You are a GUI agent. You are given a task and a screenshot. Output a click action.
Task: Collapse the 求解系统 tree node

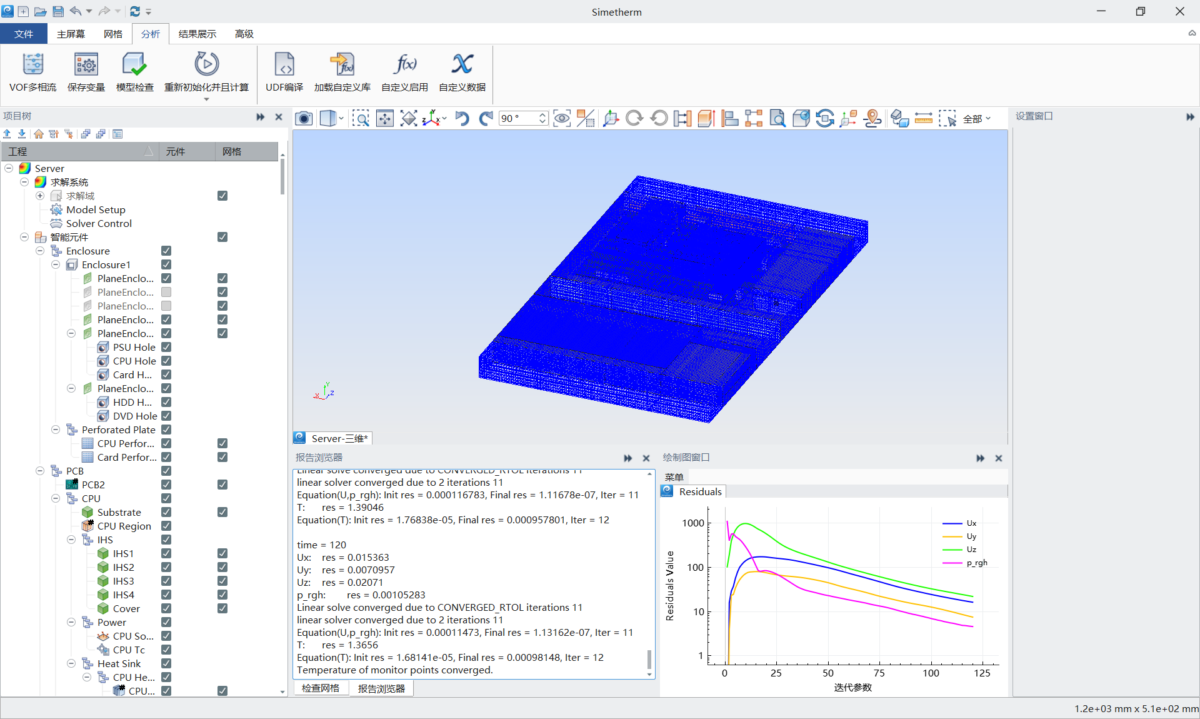coord(25,182)
